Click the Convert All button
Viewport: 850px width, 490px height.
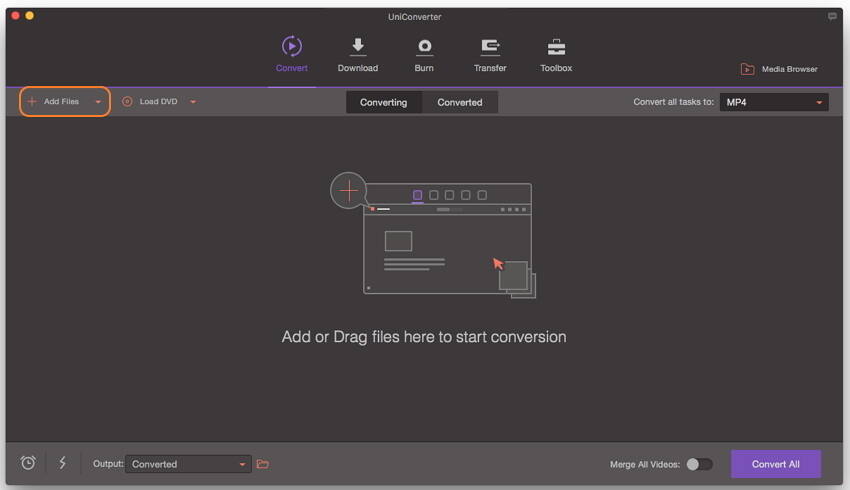pos(776,464)
